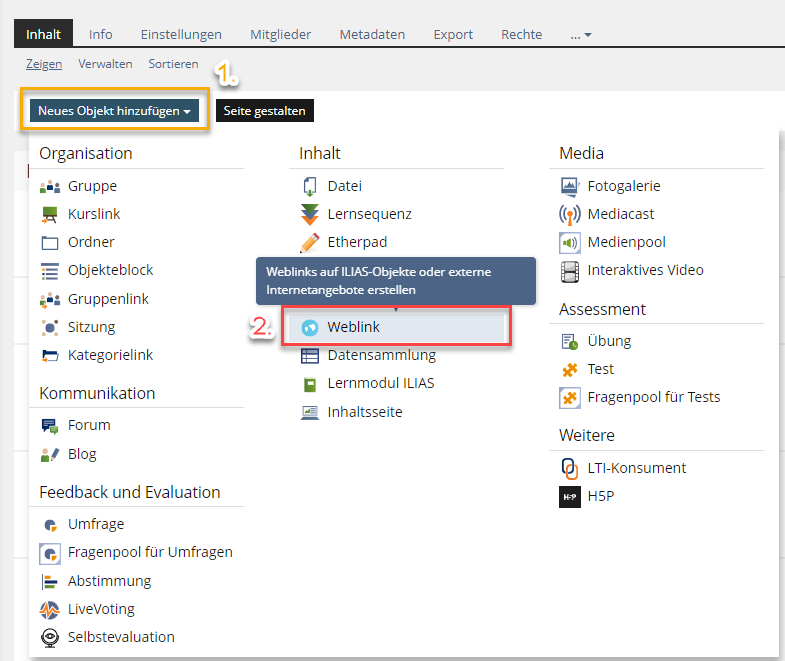Screen dimensions: 785x661
Task: Click the Lernsequenz arrows icon
Action: pos(310,214)
